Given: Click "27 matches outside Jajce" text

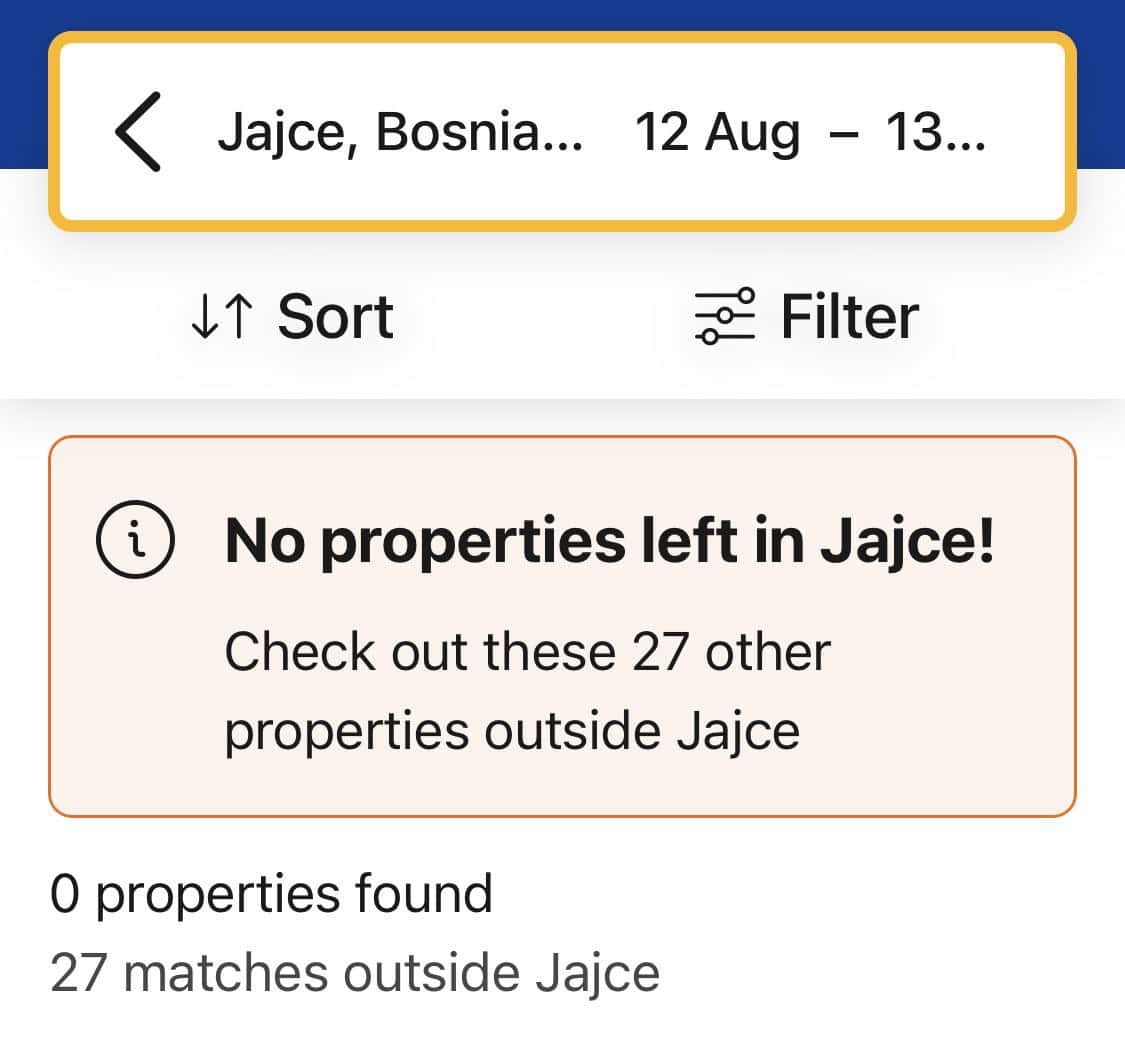Looking at the screenshot, I should pyautogui.click(x=354, y=973).
